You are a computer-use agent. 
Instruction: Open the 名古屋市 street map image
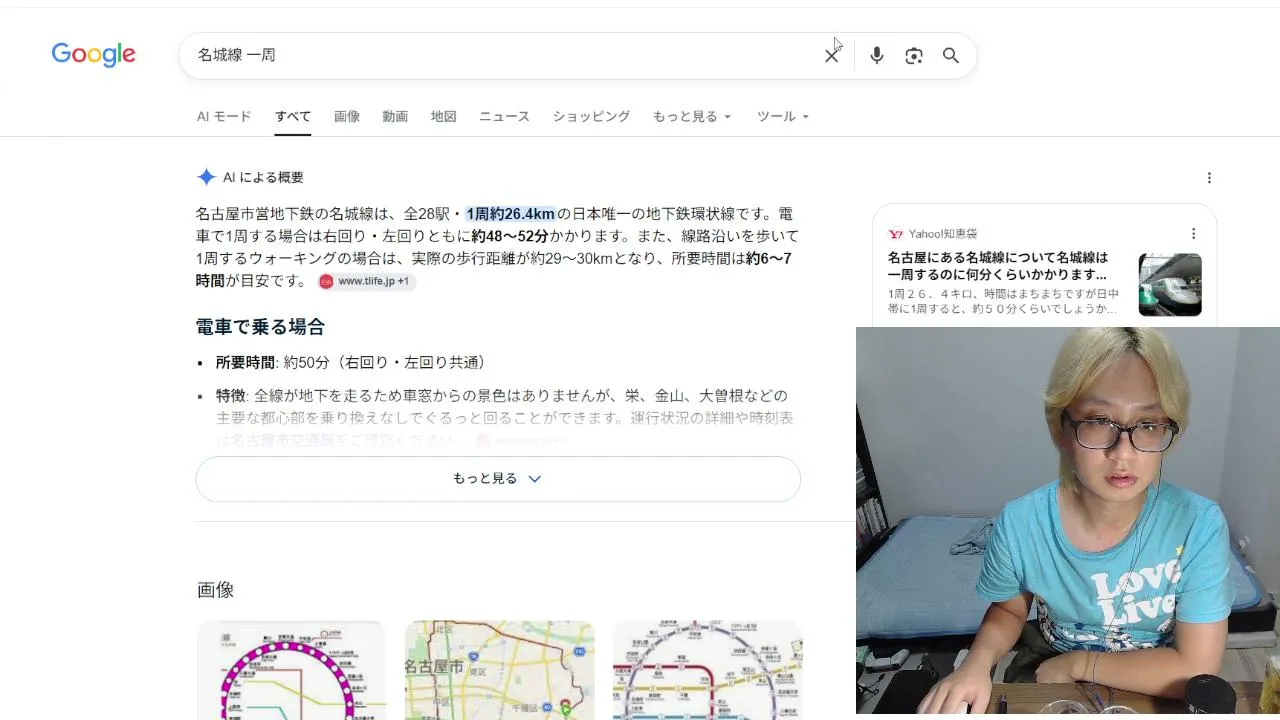click(x=499, y=670)
